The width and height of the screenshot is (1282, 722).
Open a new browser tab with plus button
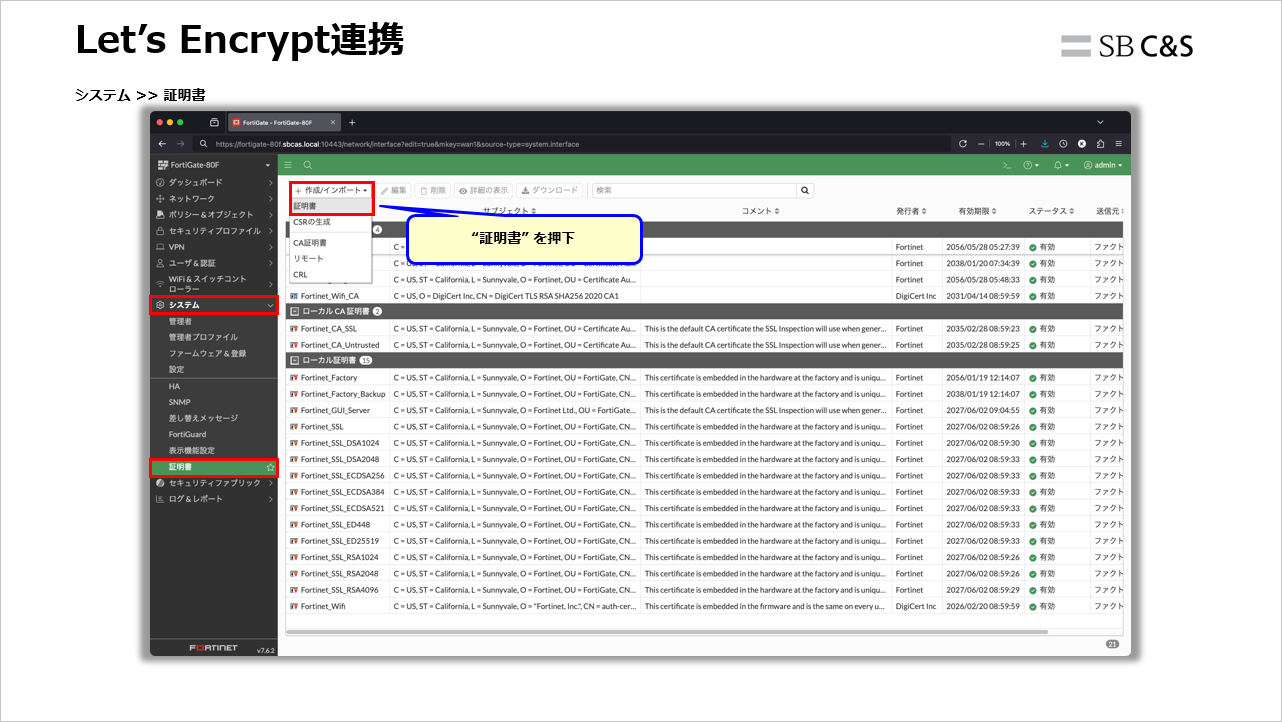click(351, 122)
